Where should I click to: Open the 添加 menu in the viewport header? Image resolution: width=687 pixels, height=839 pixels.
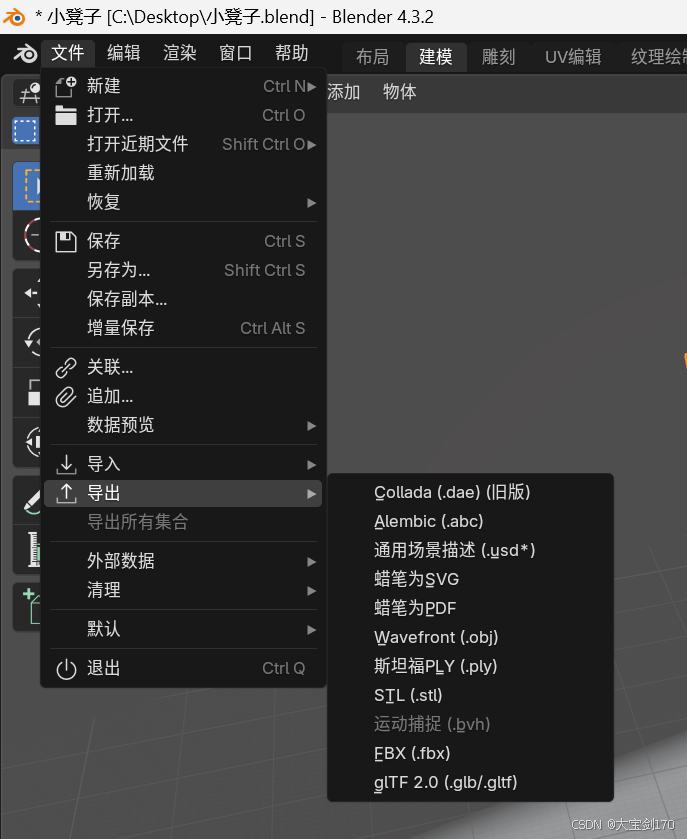[x=344, y=92]
